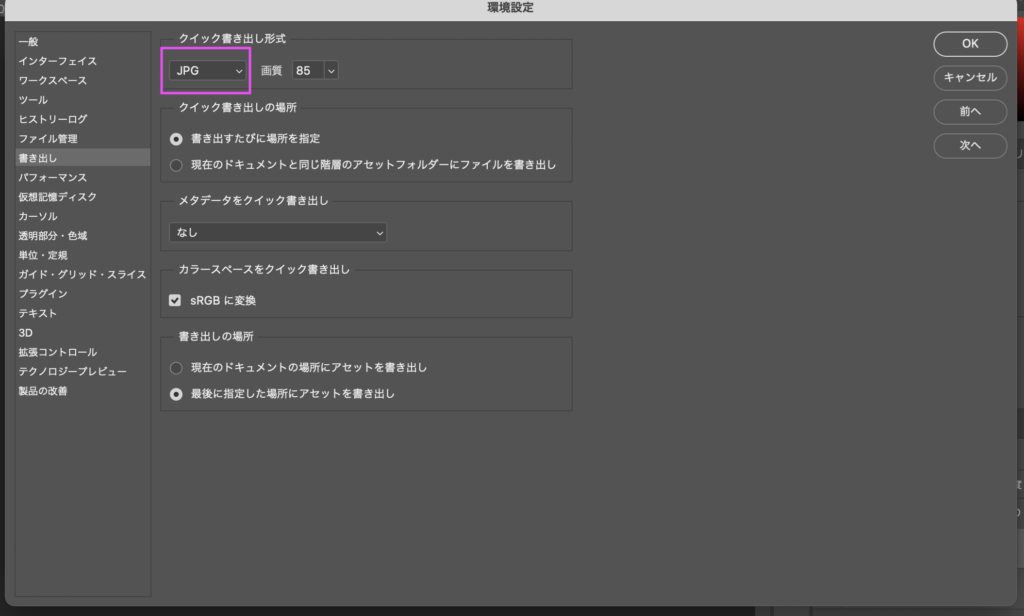
Task: Select 書き出すたびに場所を指定 radio button
Action: pos(177,139)
